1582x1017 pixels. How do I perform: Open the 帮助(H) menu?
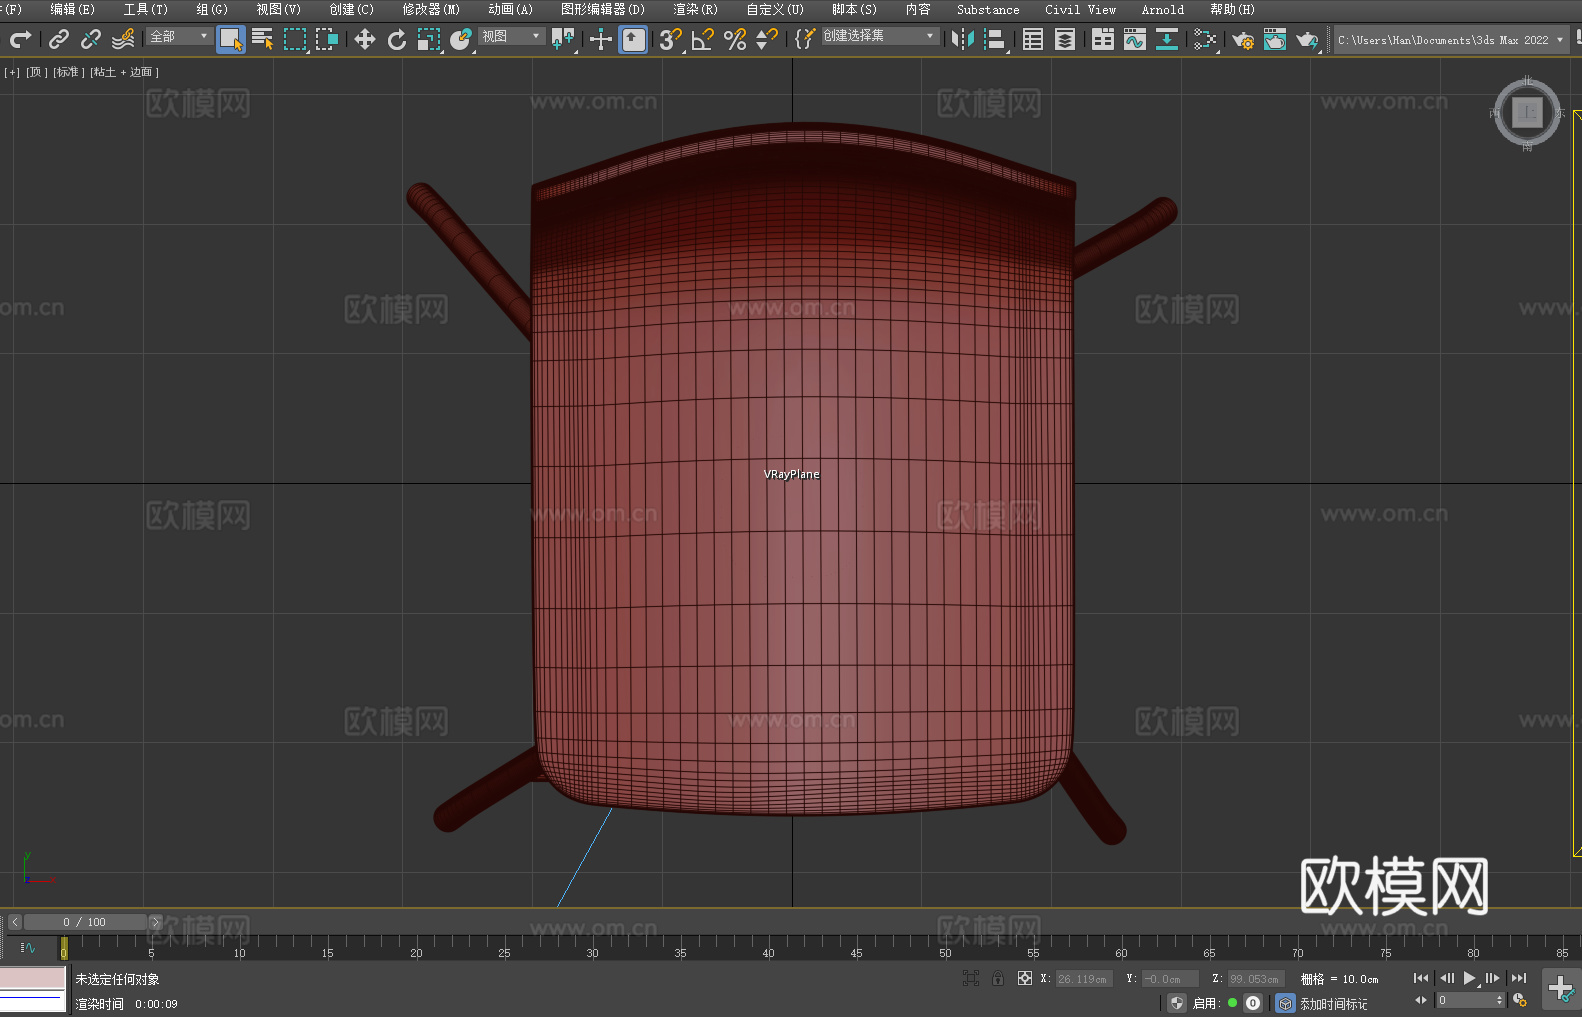coord(1232,9)
